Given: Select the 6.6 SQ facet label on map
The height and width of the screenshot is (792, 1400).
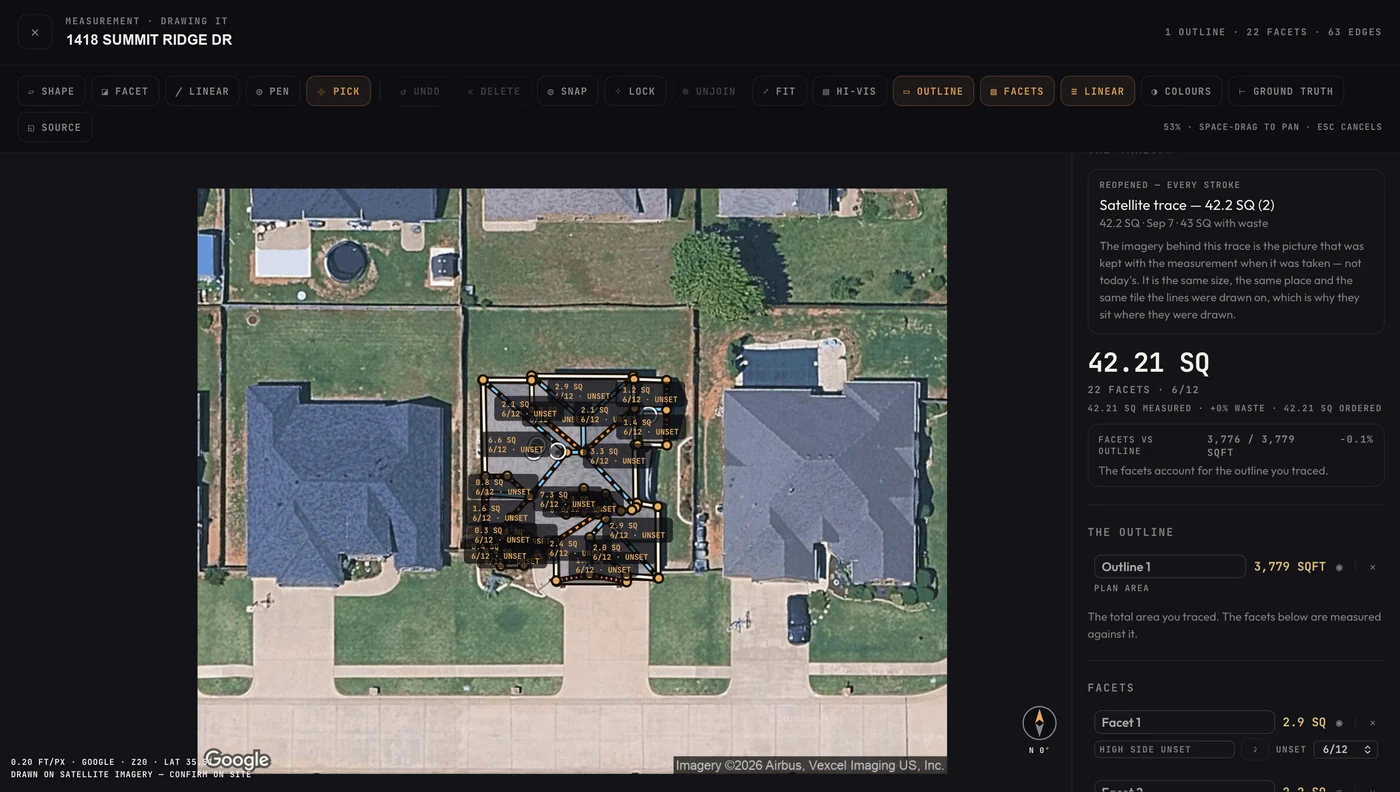Looking at the screenshot, I should click(x=515, y=444).
